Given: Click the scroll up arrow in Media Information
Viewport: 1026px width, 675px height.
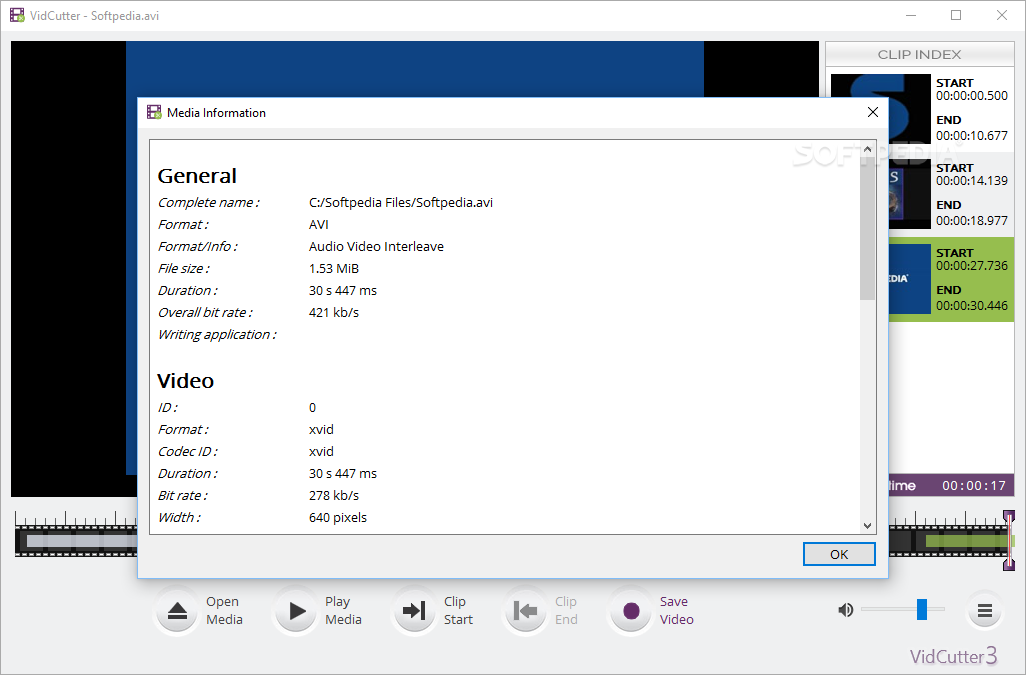Looking at the screenshot, I should 867,149.
